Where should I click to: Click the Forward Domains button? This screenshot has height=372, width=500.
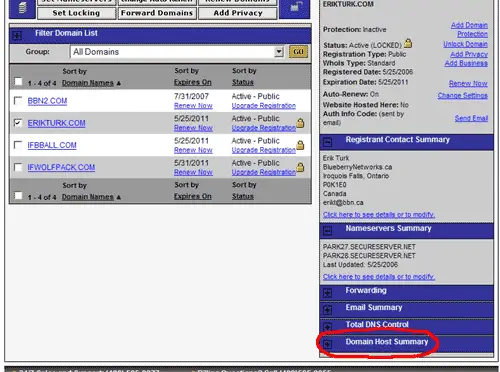(157, 13)
